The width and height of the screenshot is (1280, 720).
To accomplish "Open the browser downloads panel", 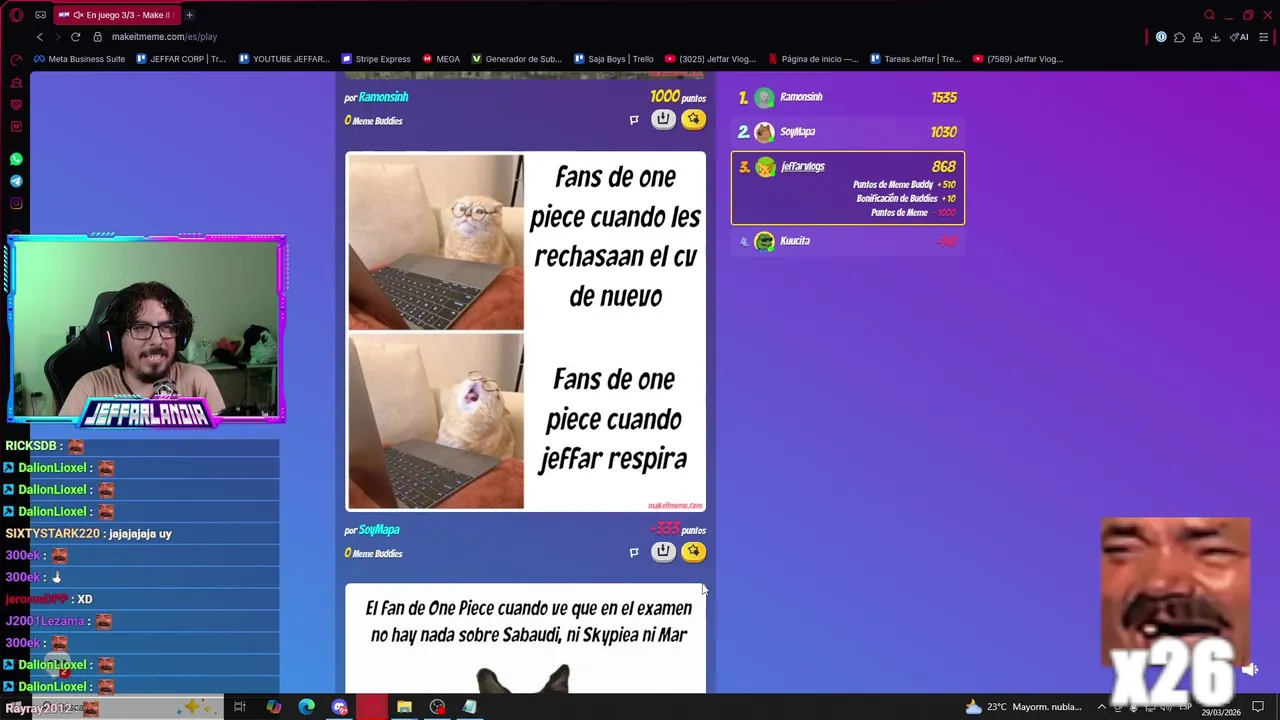I will pos(1215,37).
